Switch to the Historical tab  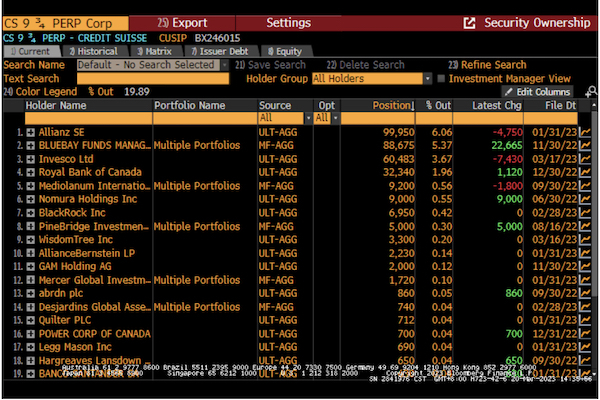[94, 51]
